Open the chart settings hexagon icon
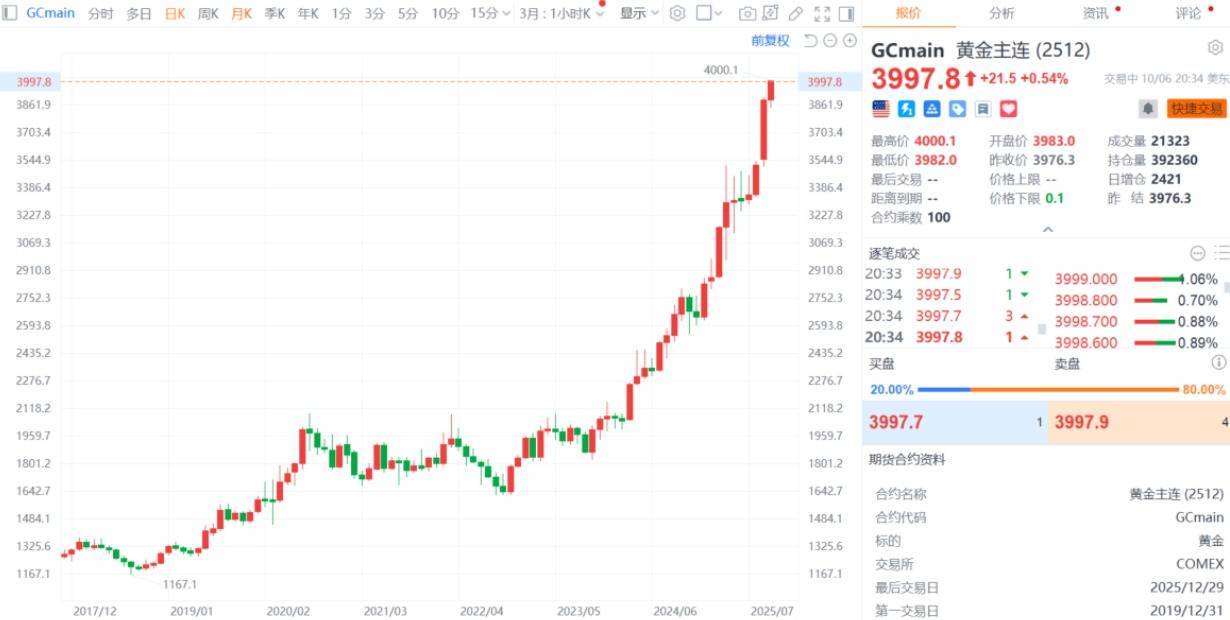 click(677, 14)
